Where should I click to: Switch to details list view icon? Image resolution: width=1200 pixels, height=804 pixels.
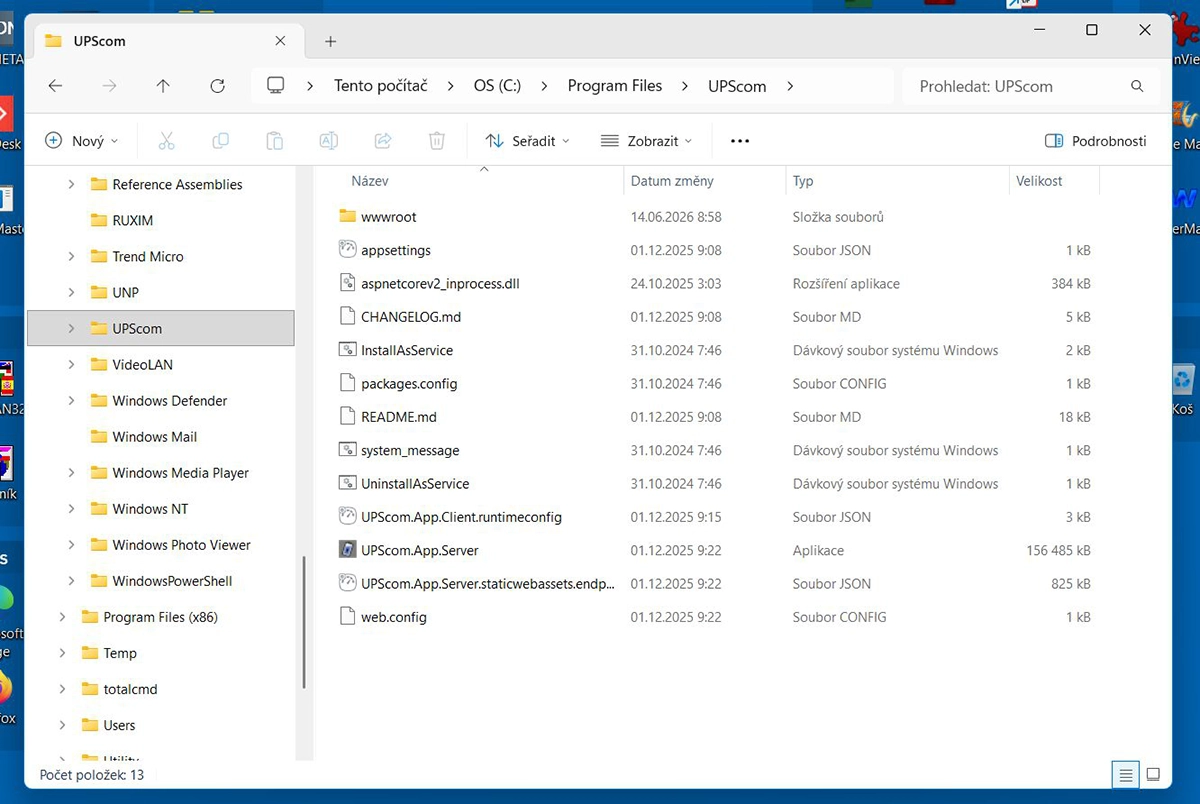(1126, 774)
